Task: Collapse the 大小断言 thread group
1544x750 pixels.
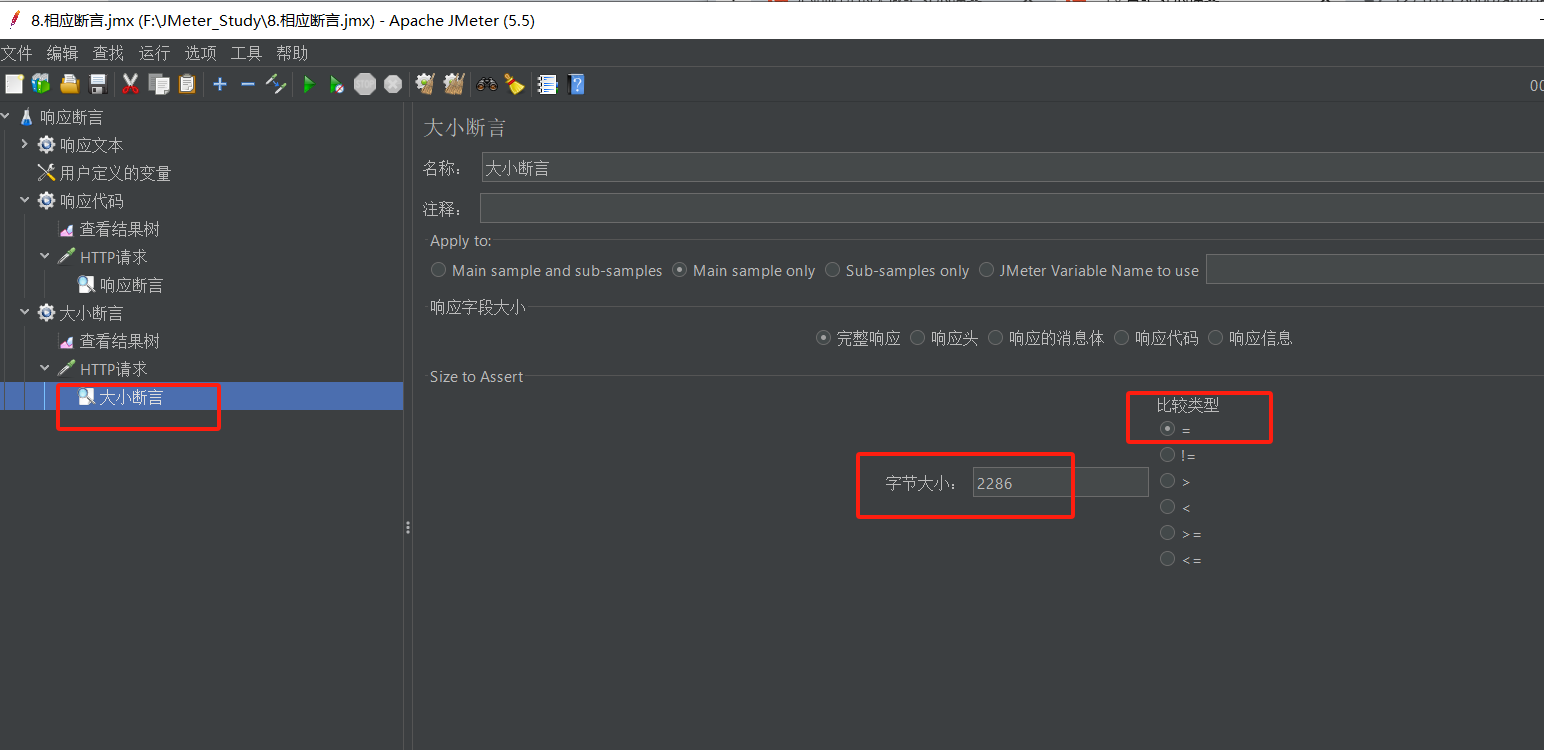Action: tap(25, 313)
